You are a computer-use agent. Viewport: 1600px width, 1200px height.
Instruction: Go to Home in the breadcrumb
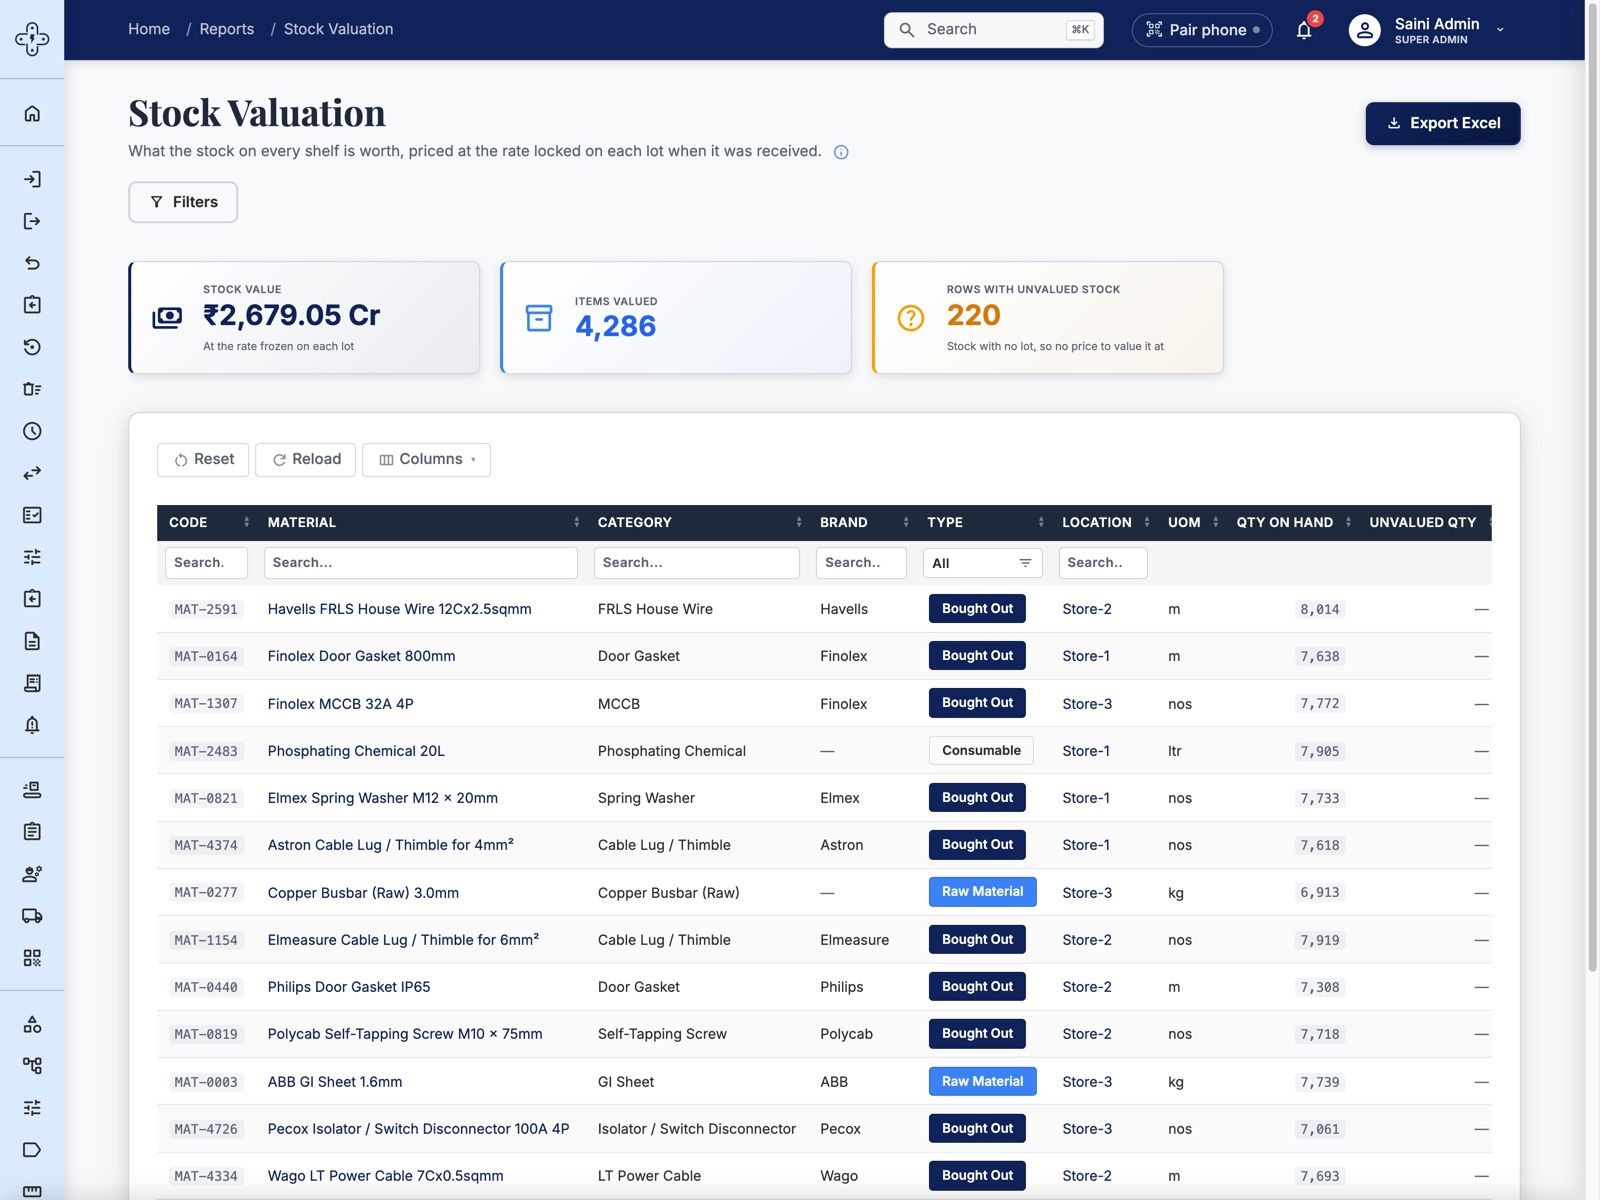pos(149,29)
